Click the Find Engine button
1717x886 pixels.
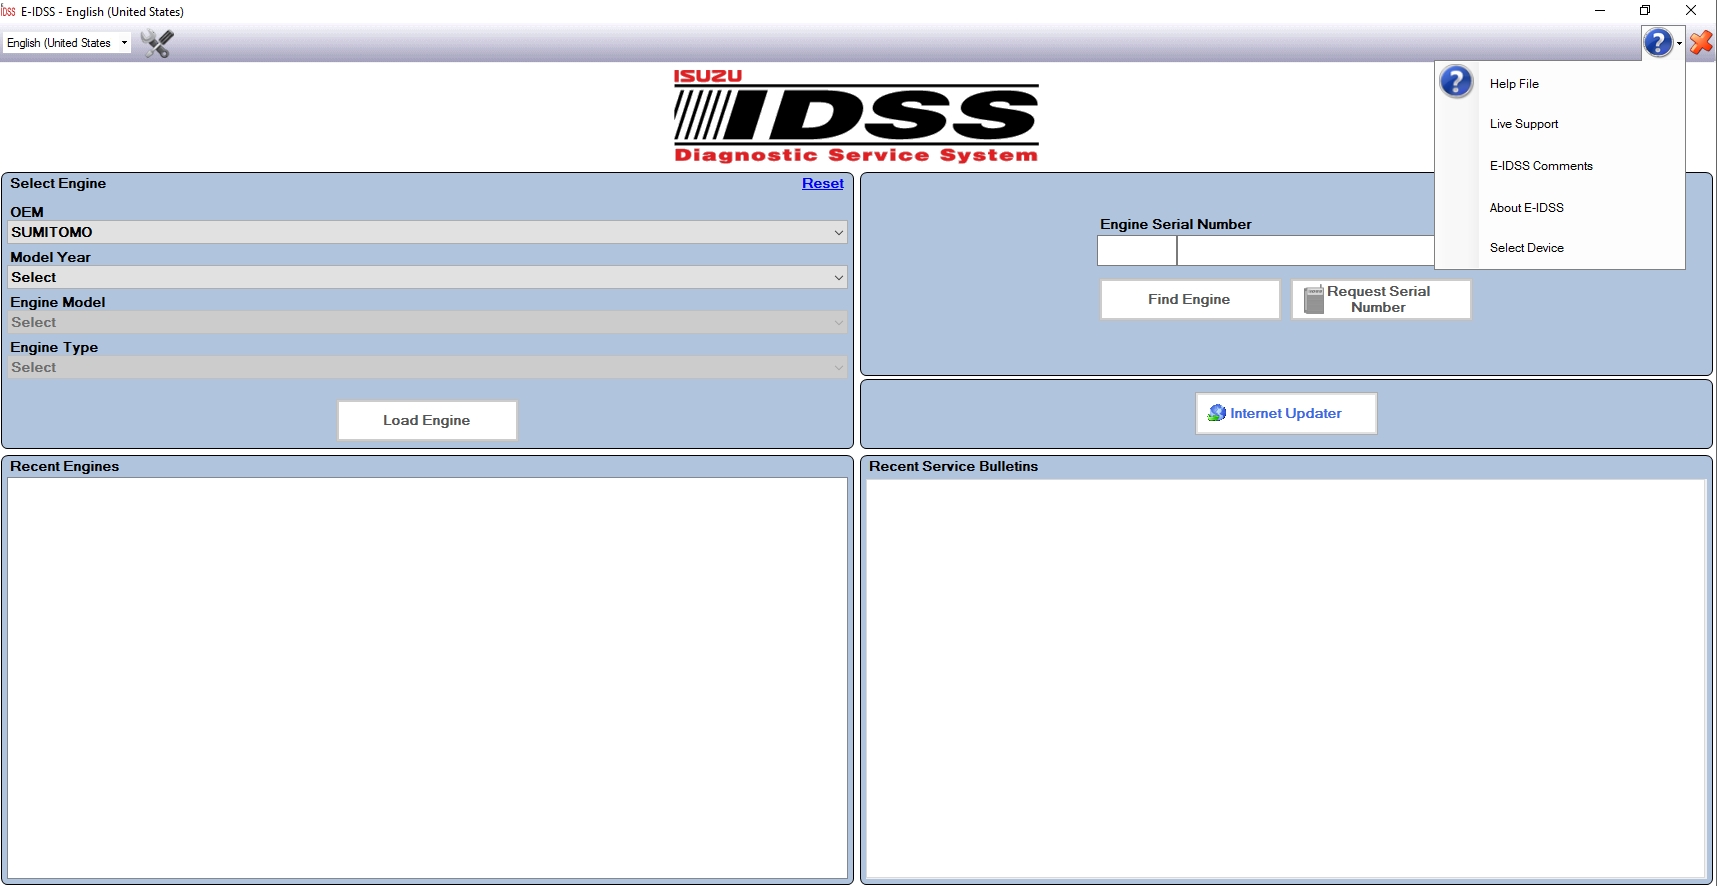click(x=1190, y=299)
